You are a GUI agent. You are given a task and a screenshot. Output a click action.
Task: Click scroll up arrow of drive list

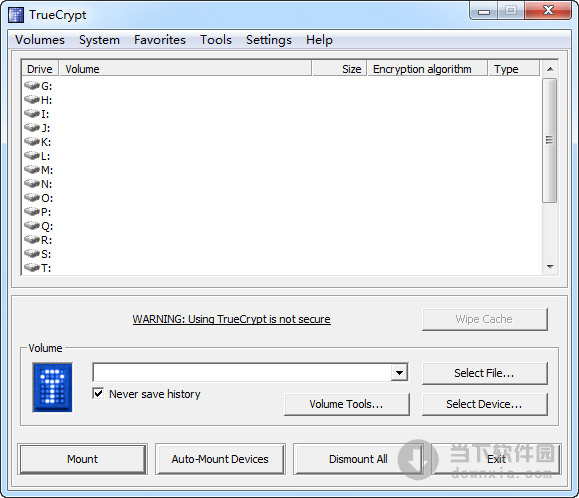[550, 69]
